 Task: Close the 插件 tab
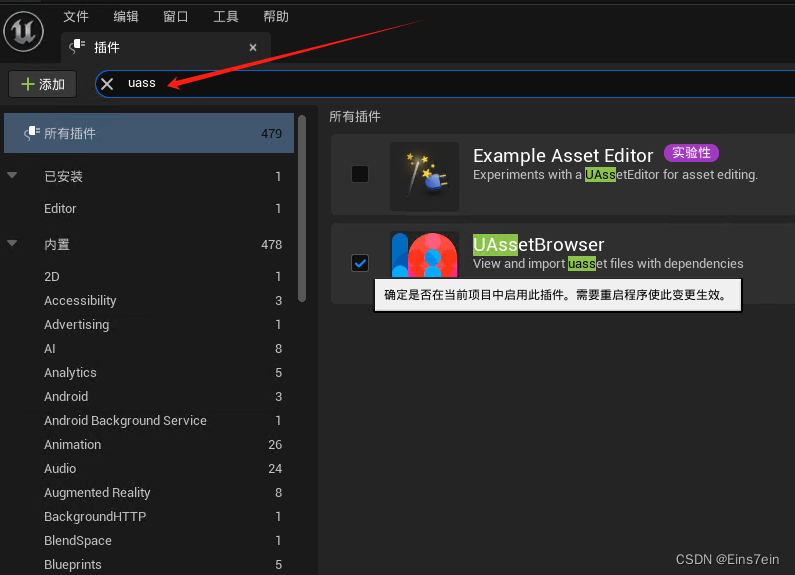253,48
